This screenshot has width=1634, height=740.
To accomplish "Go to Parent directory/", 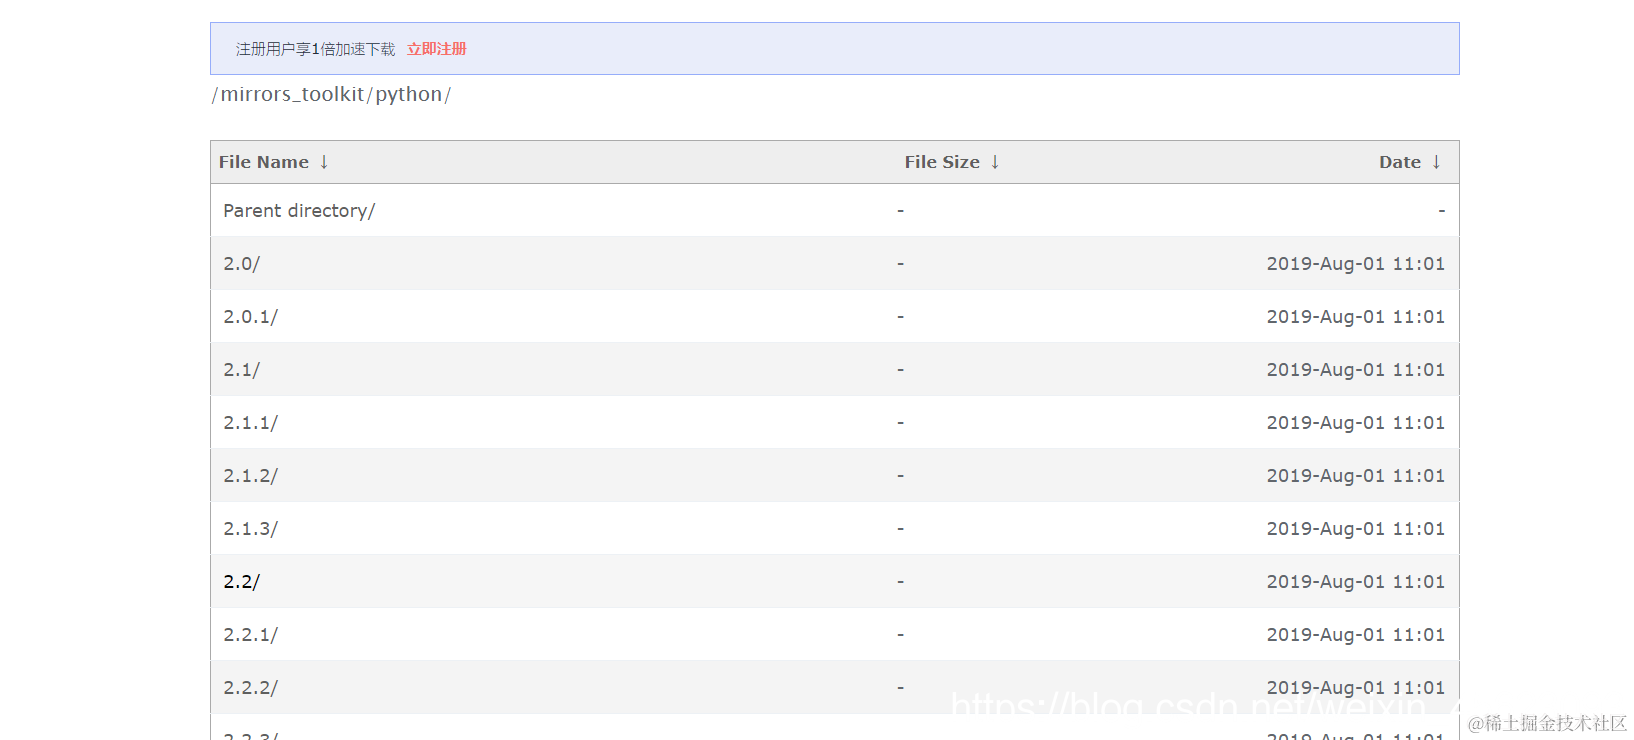I will pyautogui.click(x=299, y=211).
